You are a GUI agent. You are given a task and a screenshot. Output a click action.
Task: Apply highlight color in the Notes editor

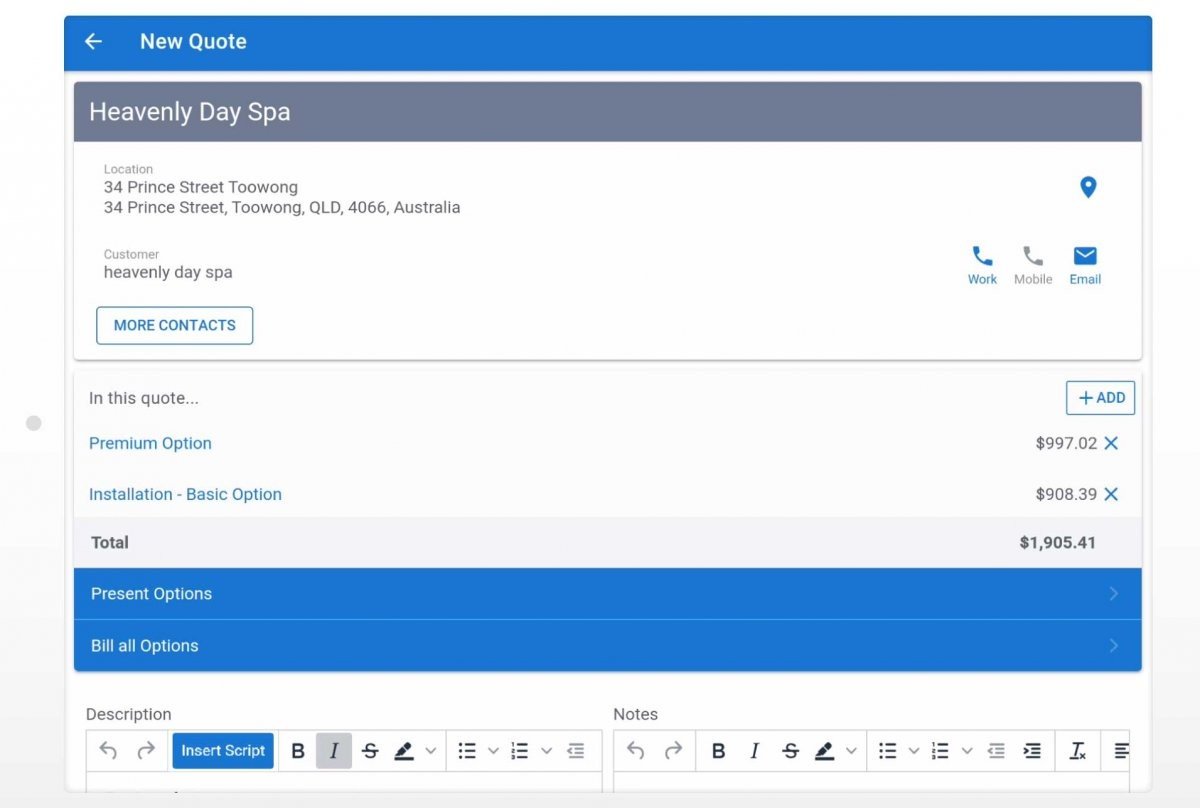click(824, 751)
